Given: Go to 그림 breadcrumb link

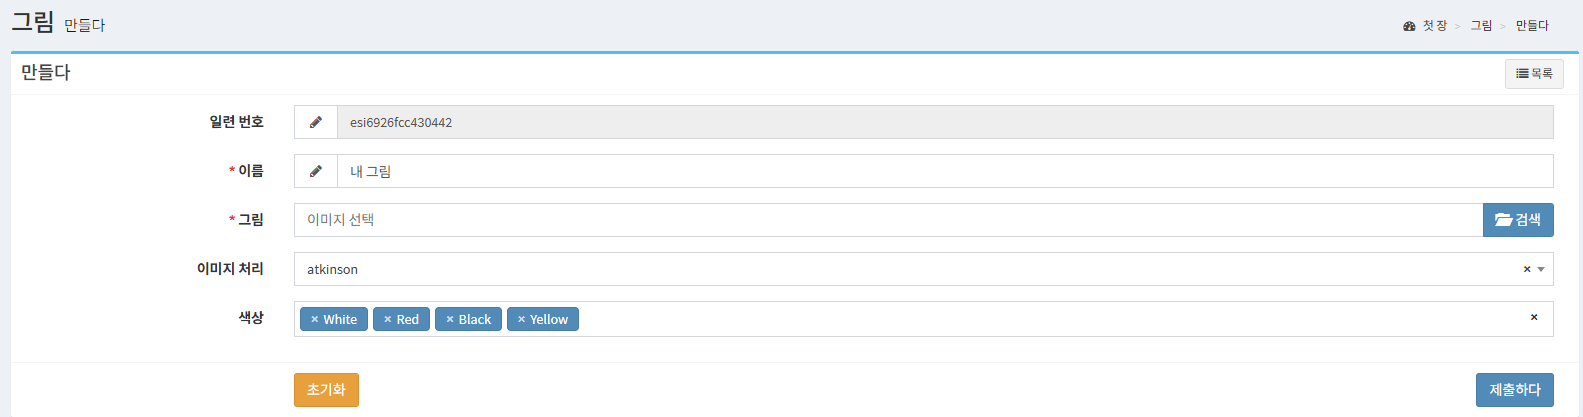Looking at the screenshot, I should (1481, 26).
